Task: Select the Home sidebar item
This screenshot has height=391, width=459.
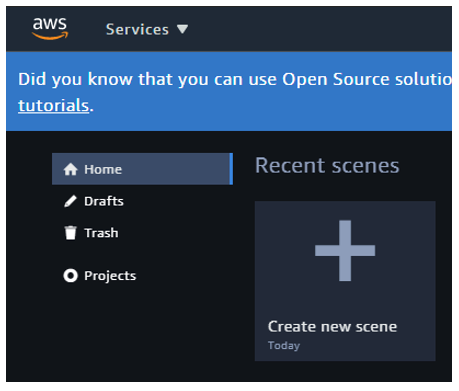Action: click(x=142, y=169)
